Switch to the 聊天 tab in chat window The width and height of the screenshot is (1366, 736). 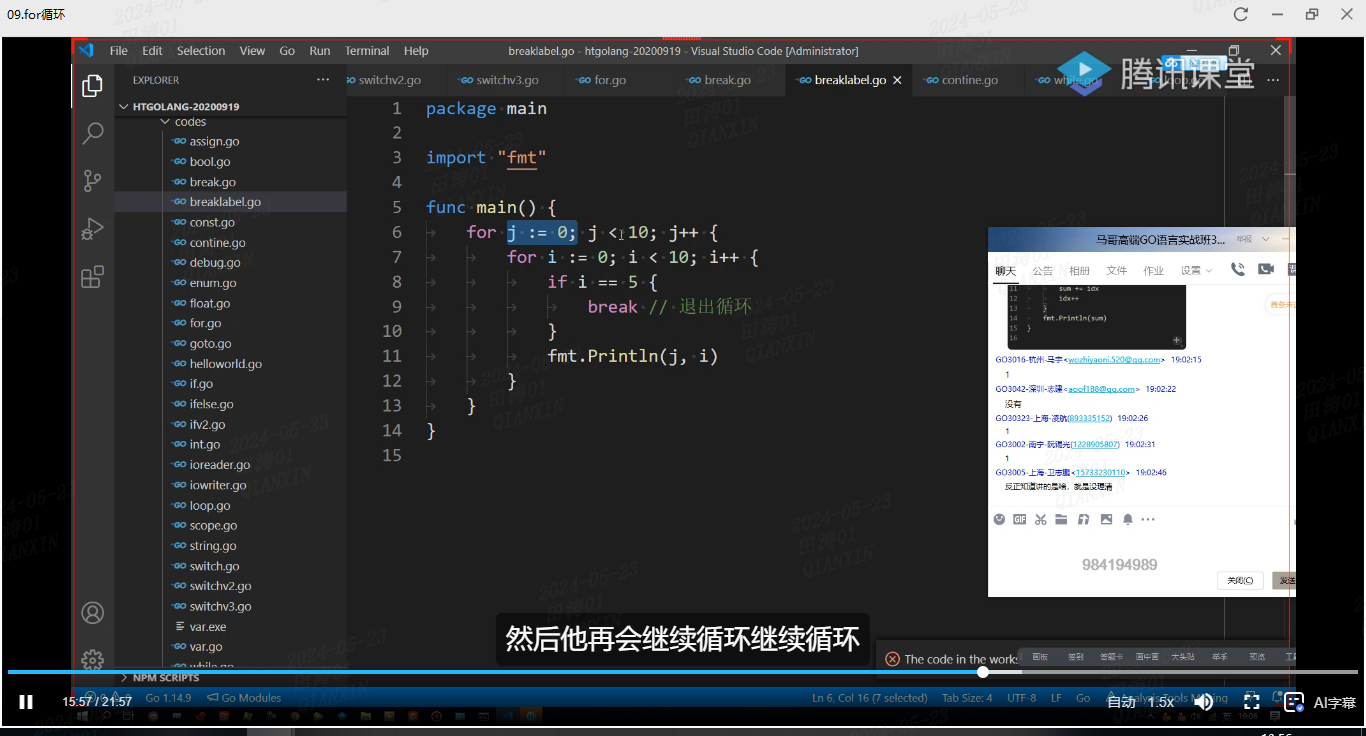(1005, 271)
